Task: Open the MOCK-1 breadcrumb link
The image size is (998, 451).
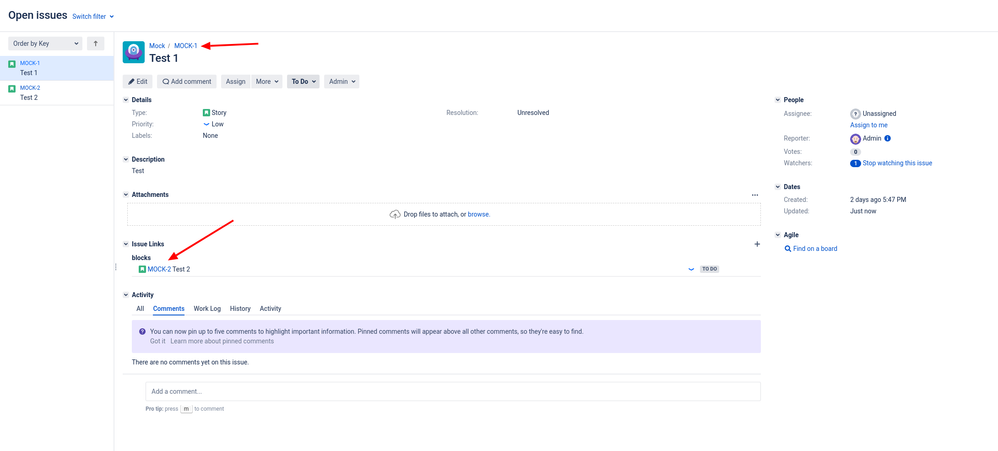Action: (x=186, y=46)
